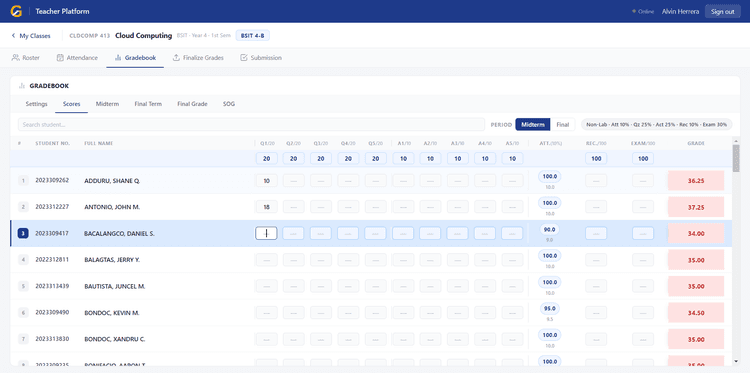Image resolution: width=750 pixels, height=373 pixels.
Task: Click the GRADE column header
Action: point(696,143)
